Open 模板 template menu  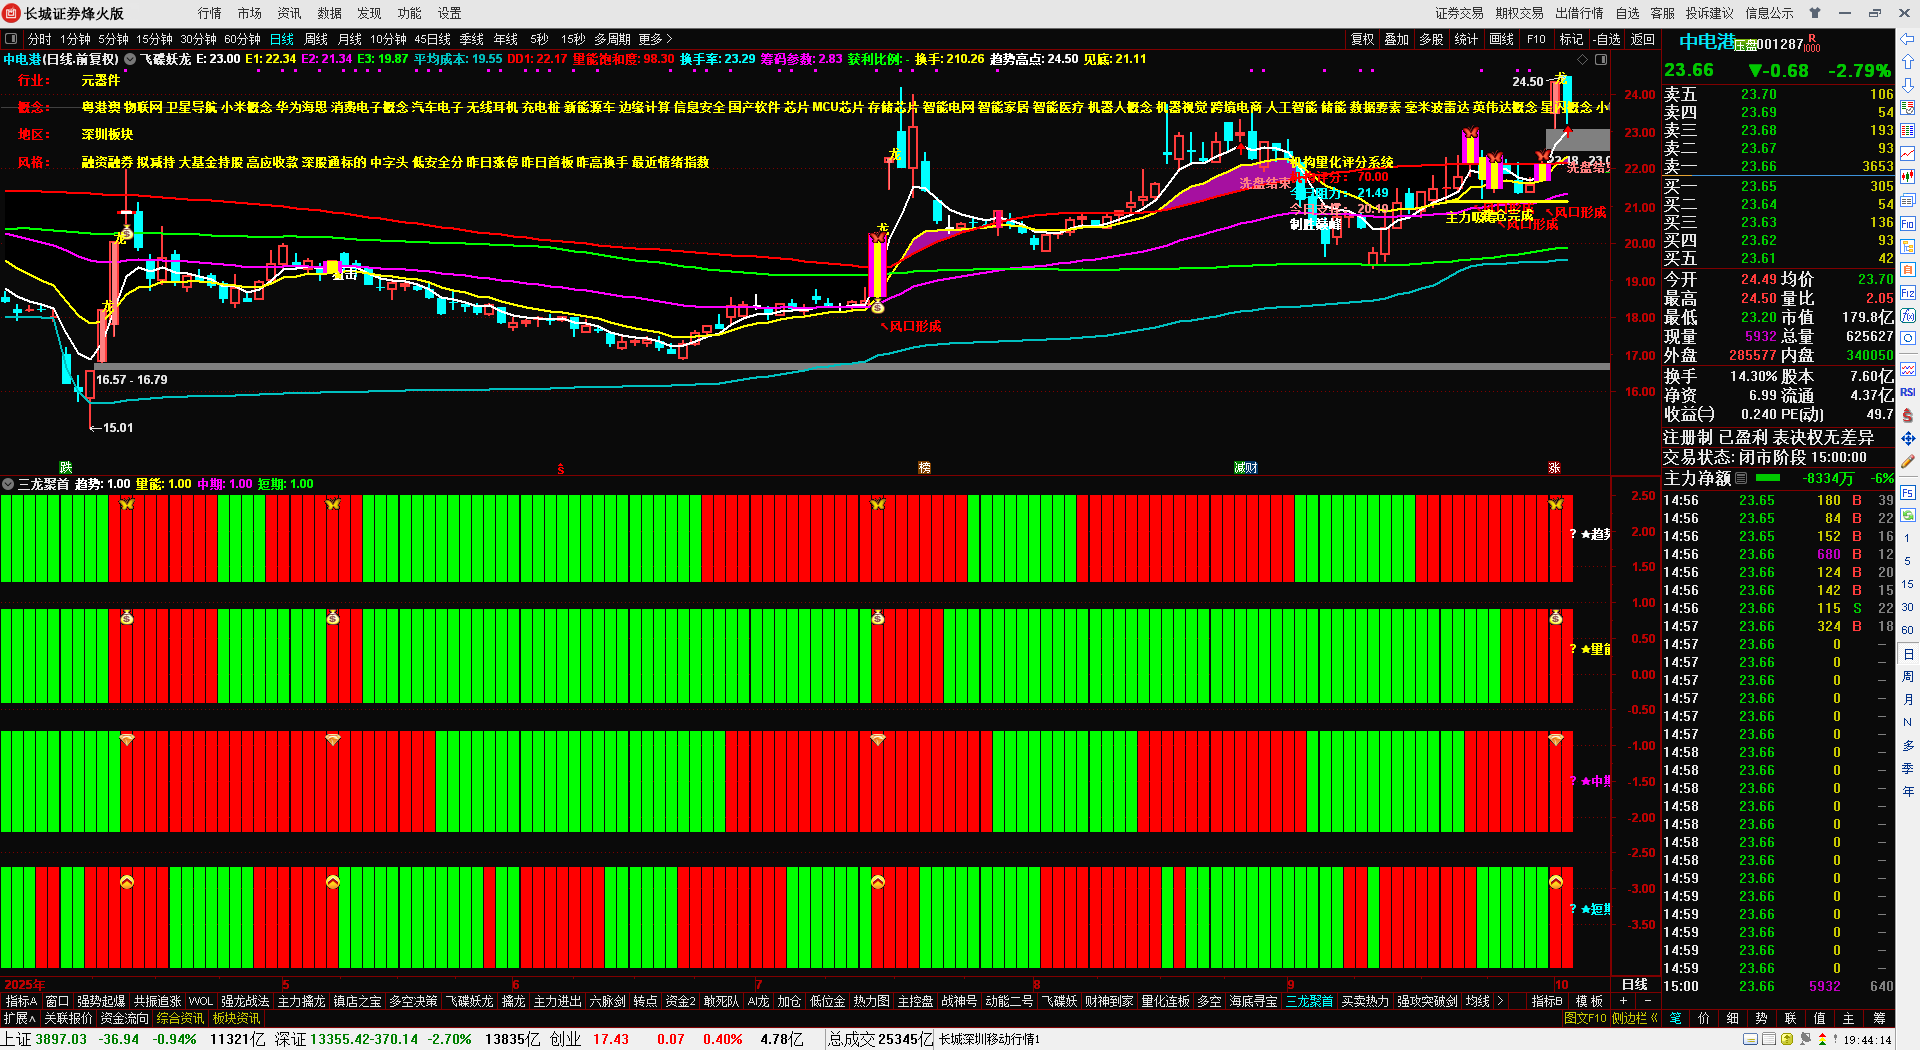1589,1001
